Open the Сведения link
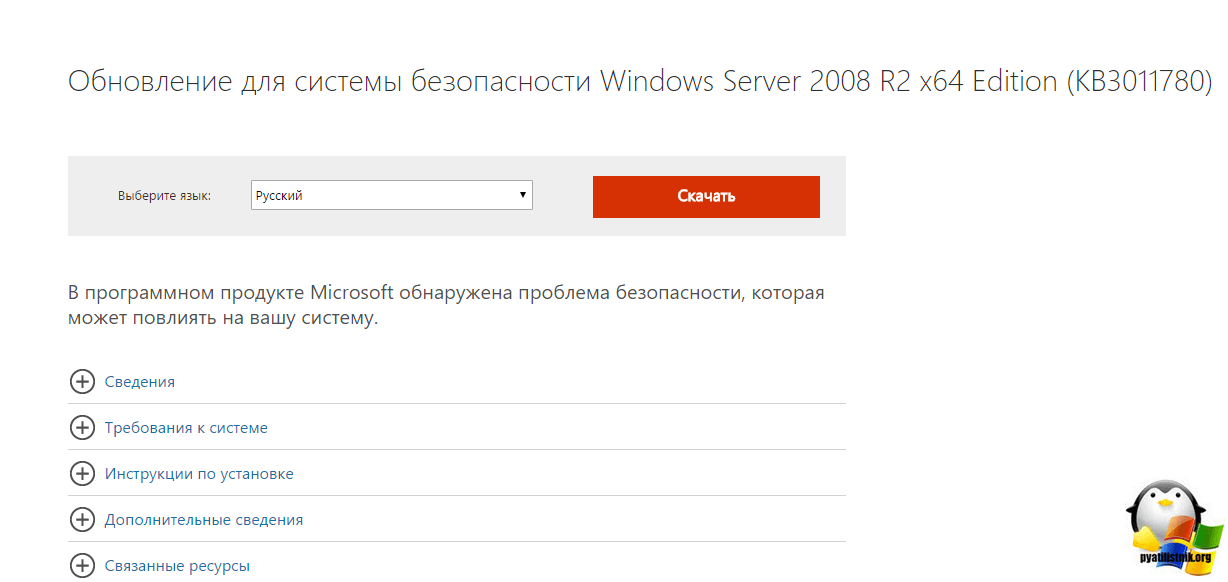This screenshot has width=1228, height=582. (x=140, y=382)
